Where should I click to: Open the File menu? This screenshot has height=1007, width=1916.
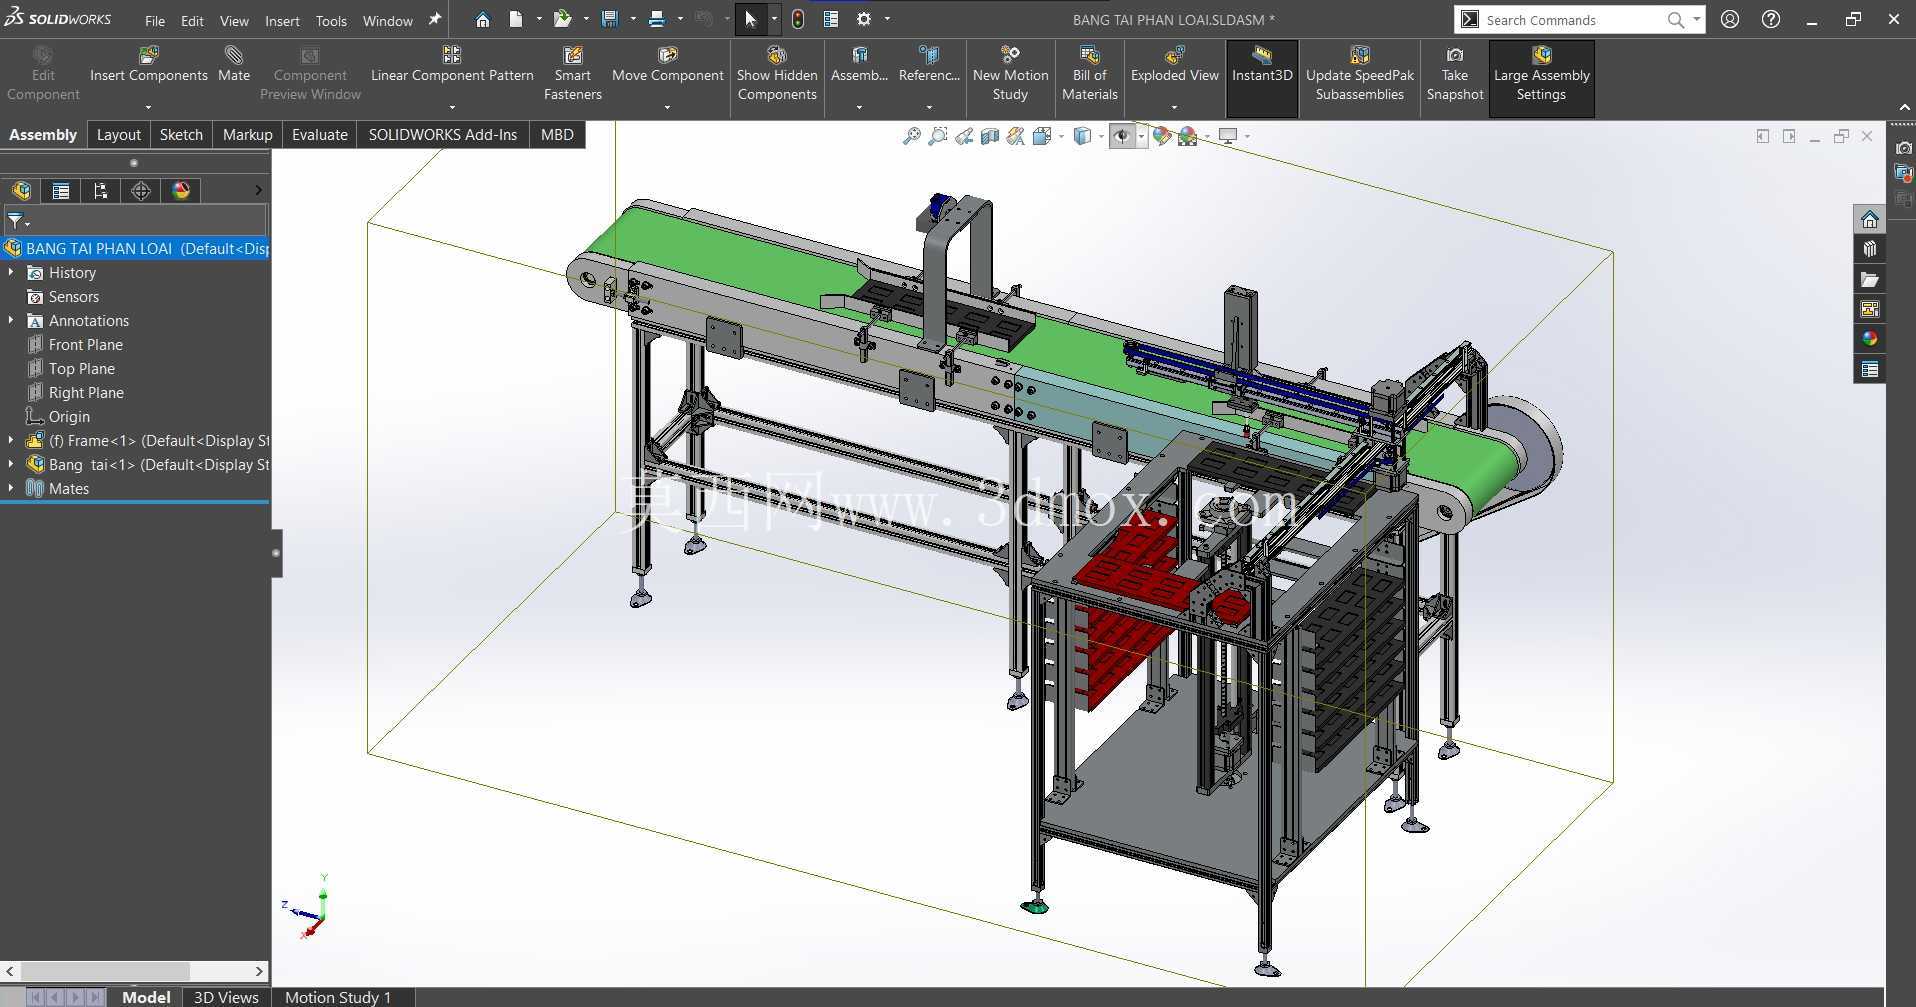click(155, 20)
